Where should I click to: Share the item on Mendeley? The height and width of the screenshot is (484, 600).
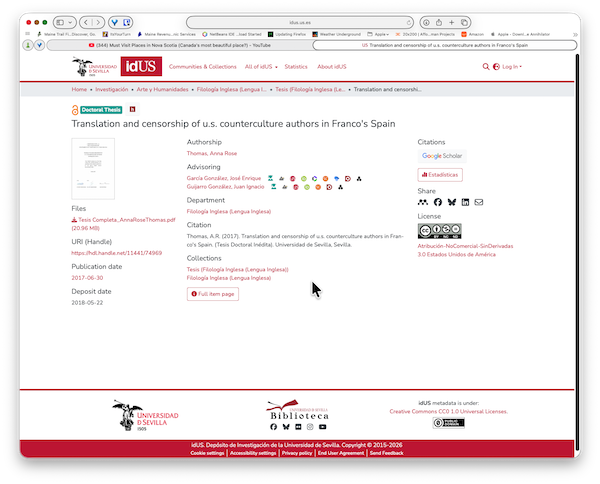[x=423, y=202]
